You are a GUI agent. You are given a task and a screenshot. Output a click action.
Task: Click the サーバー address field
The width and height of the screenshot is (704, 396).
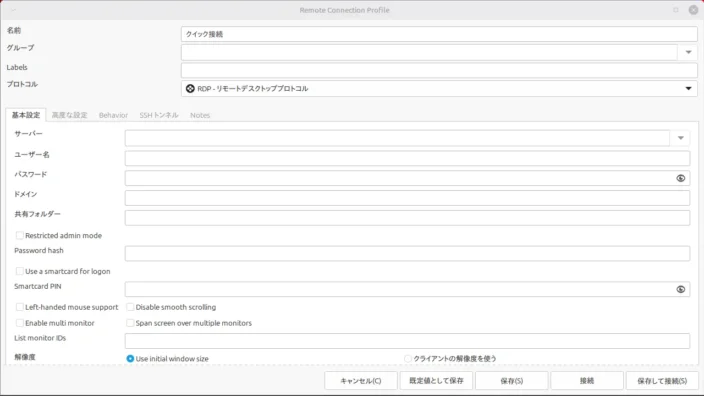click(397, 138)
